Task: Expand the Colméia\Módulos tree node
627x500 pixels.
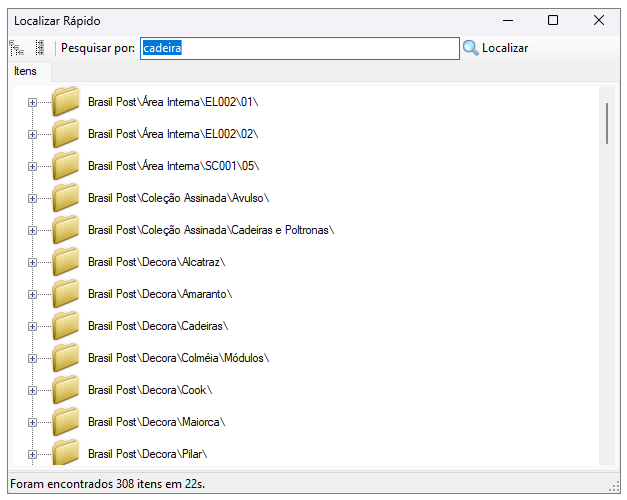Action: tap(32, 358)
